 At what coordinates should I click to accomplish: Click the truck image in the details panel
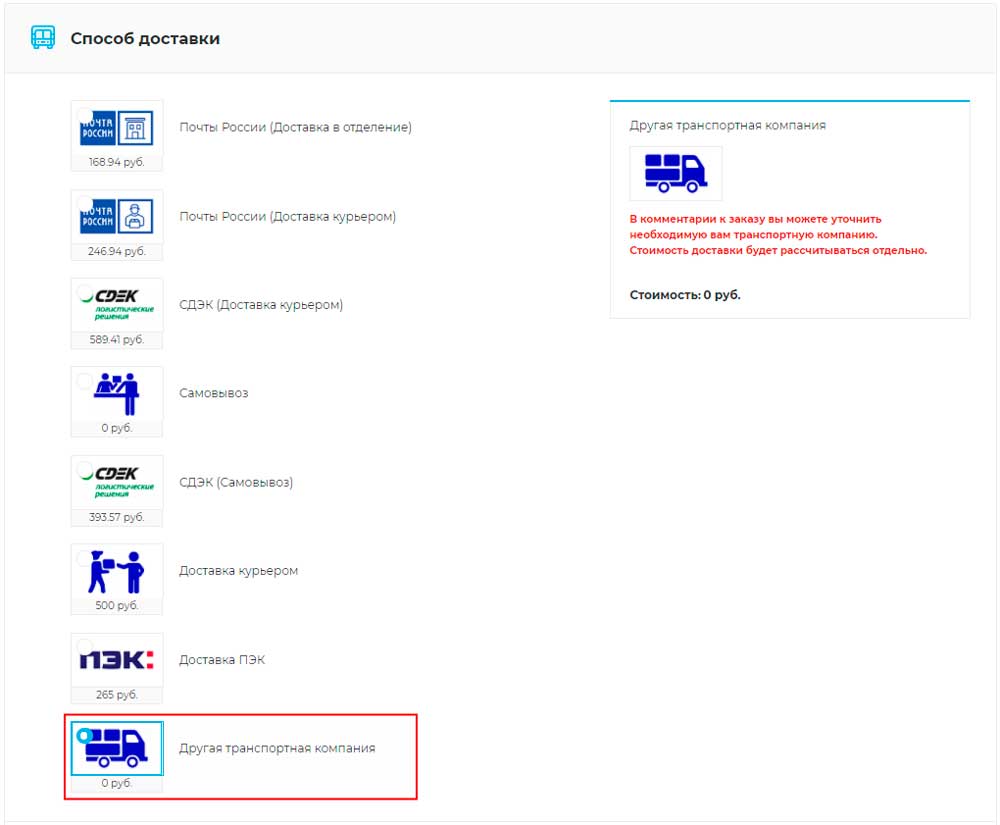pyautogui.click(x=676, y=173)
